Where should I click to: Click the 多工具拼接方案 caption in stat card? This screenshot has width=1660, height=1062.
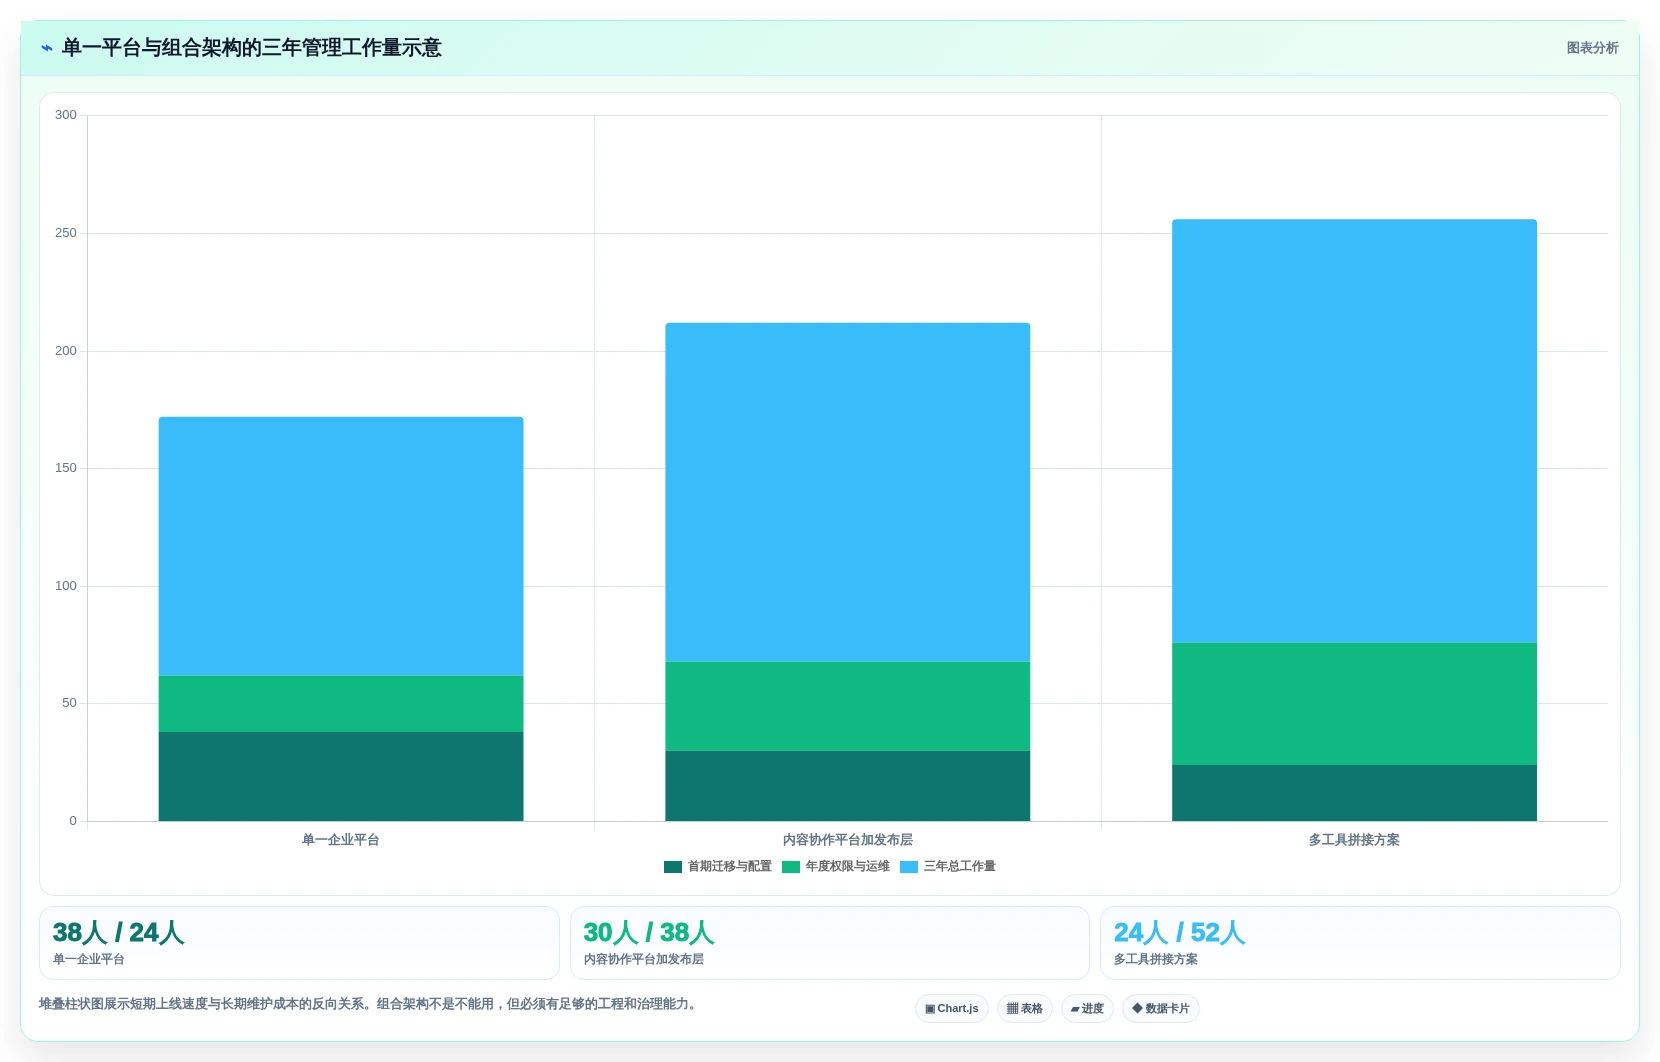point(1156,959)
